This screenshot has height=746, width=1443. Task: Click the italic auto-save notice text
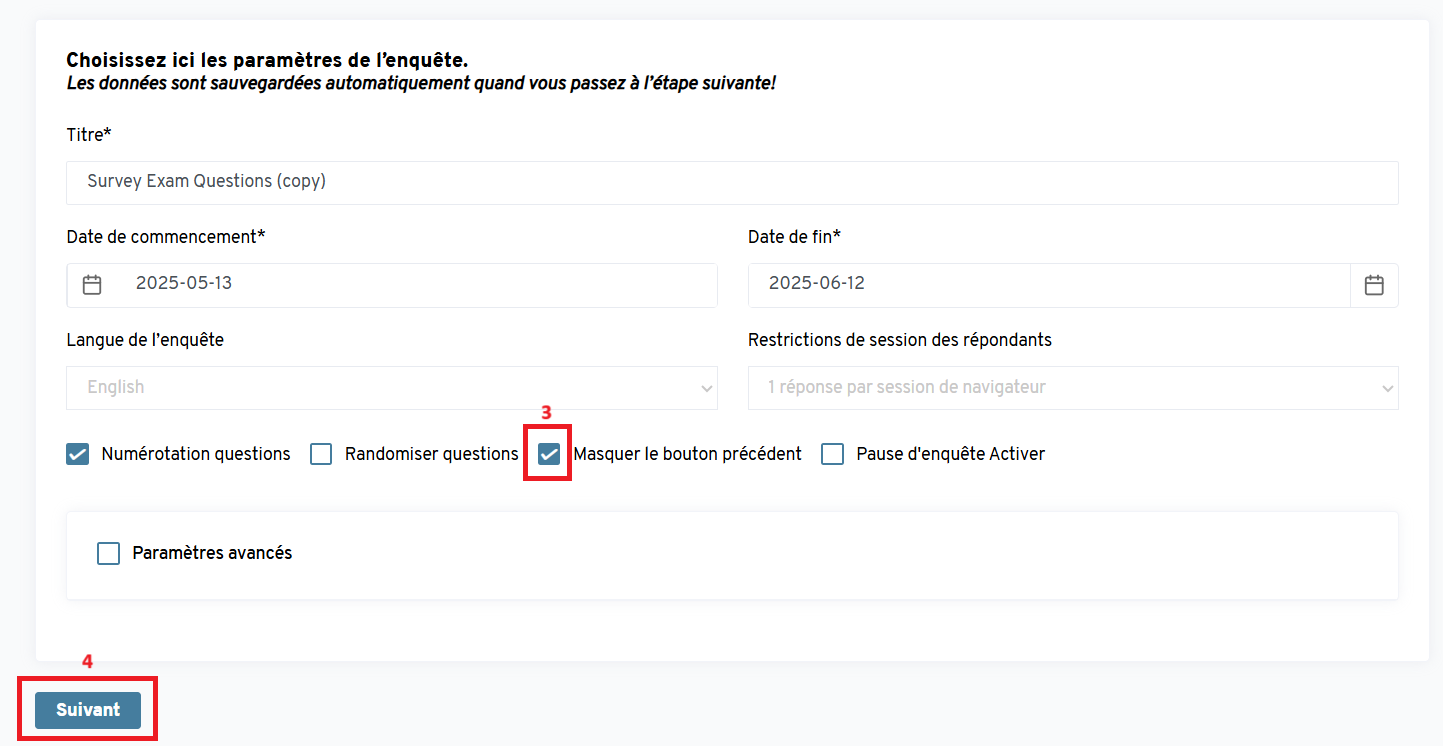tap(420, 82)
